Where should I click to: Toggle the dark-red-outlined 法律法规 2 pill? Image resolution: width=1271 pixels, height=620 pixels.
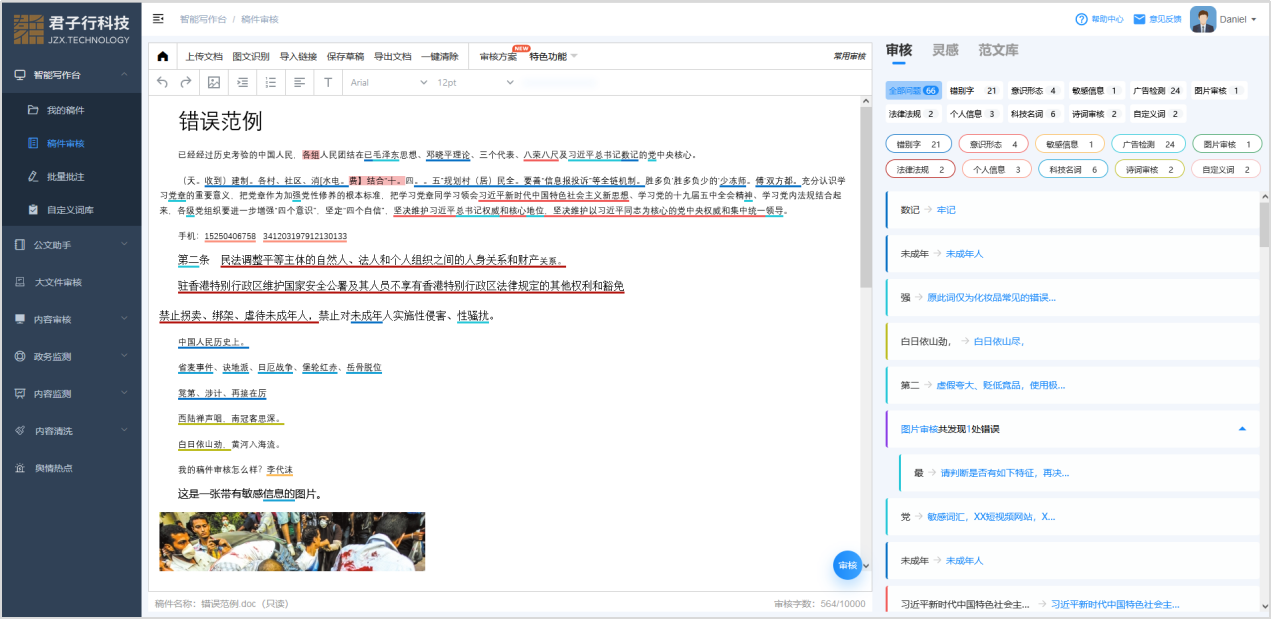[918, 170]
